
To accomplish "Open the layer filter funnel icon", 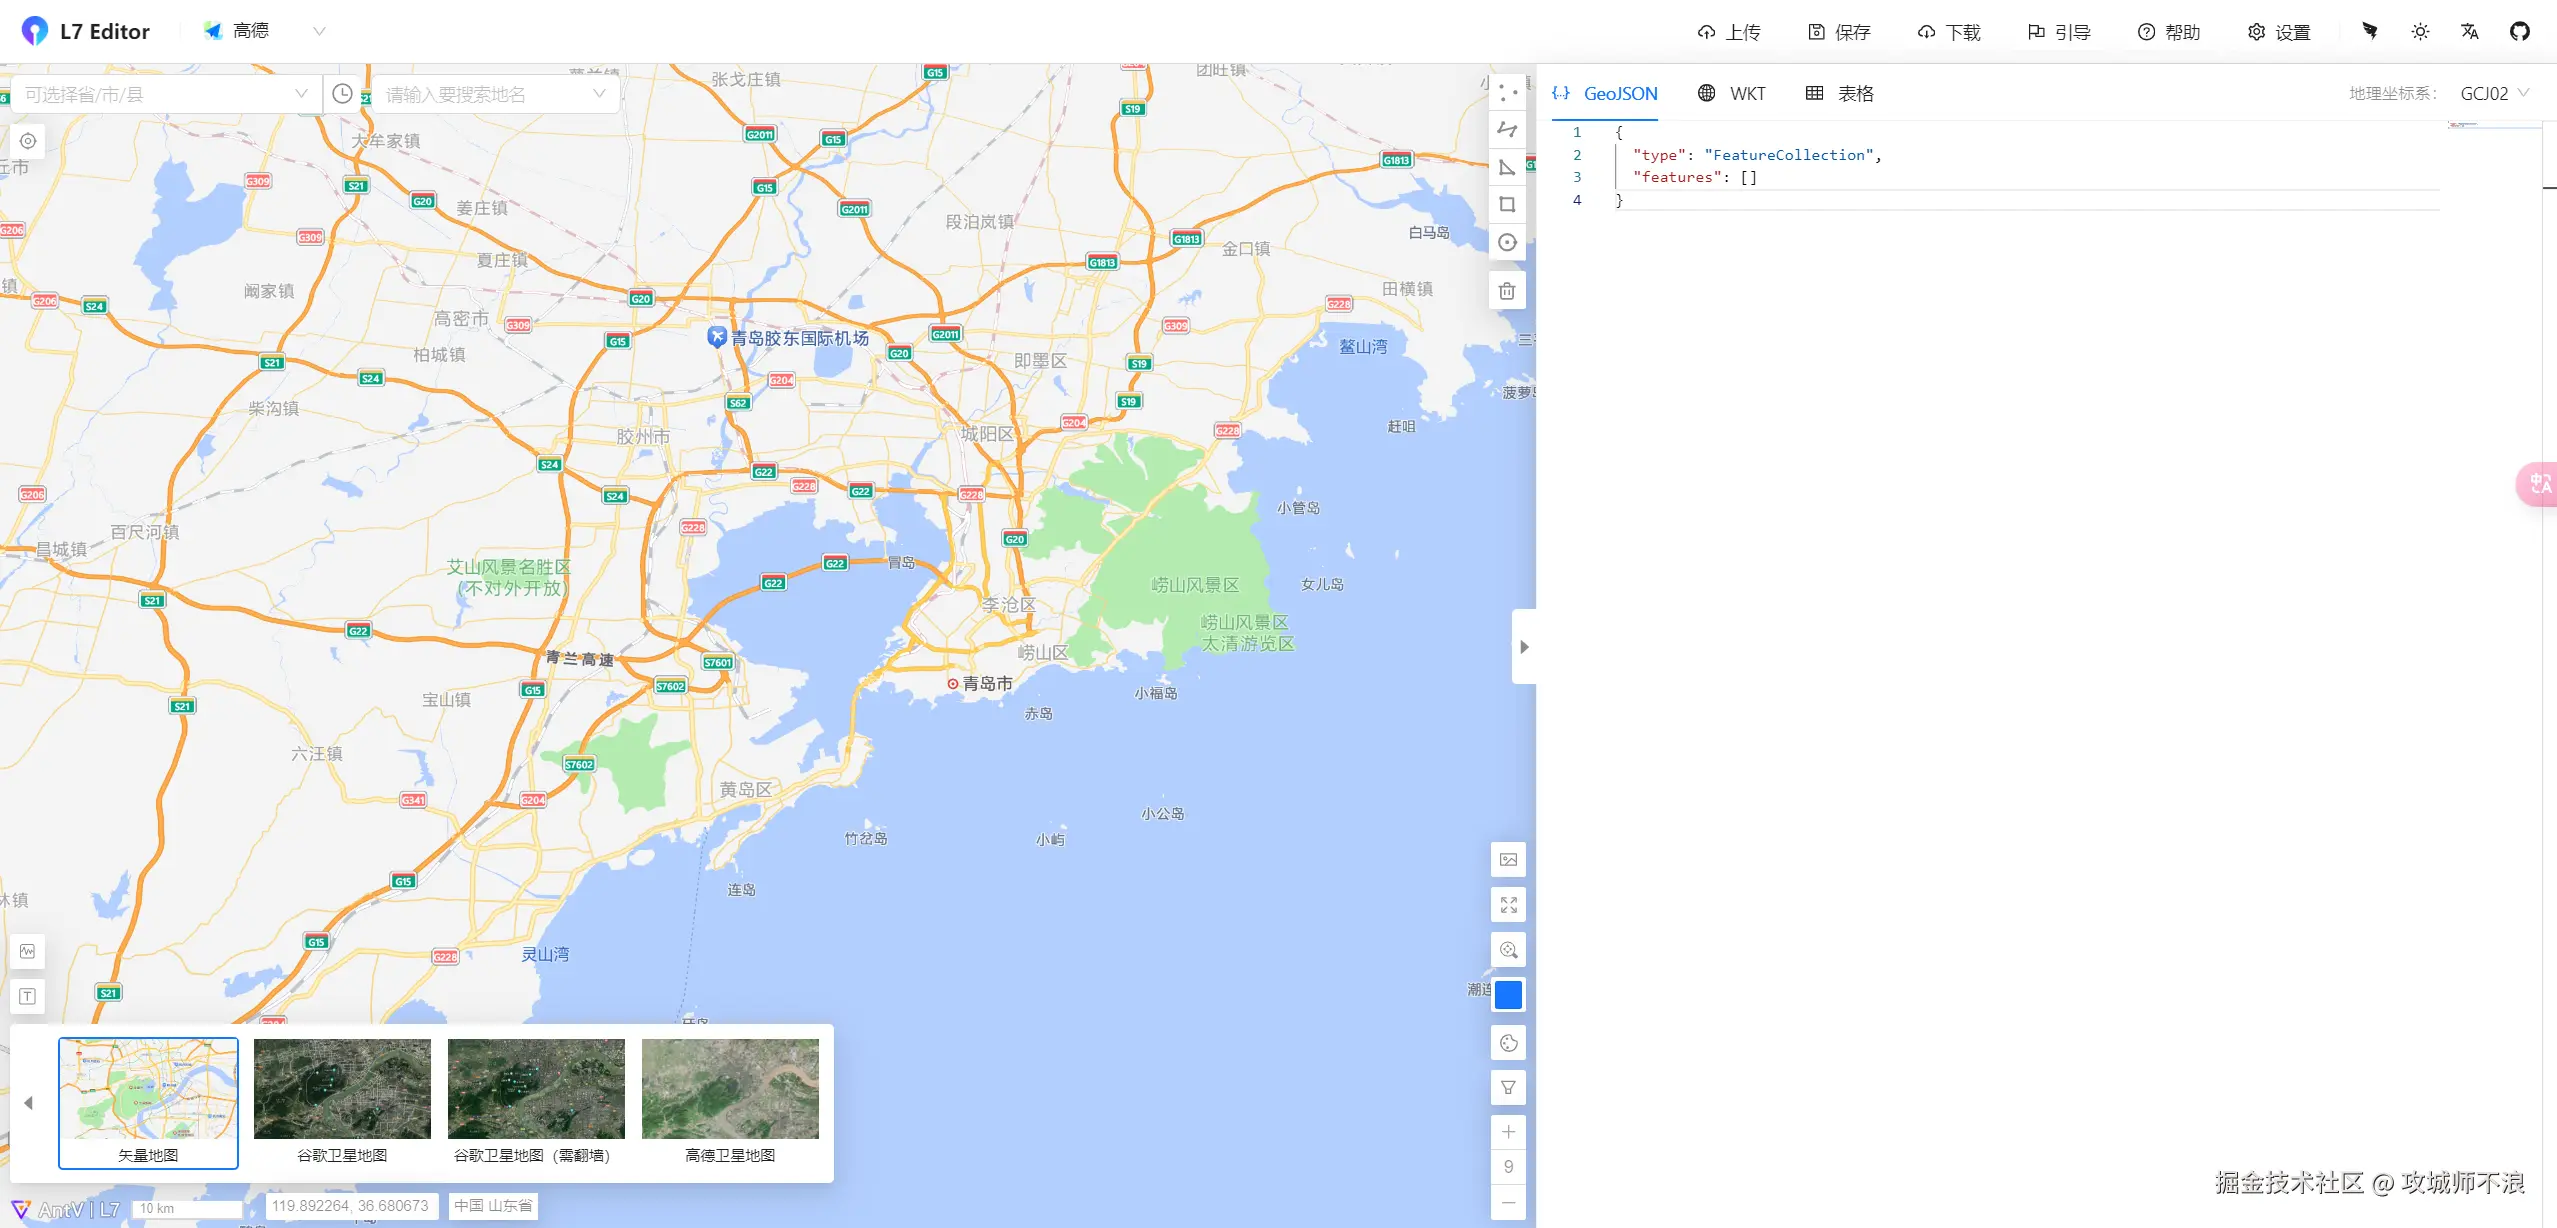I will point(1508,1088).
